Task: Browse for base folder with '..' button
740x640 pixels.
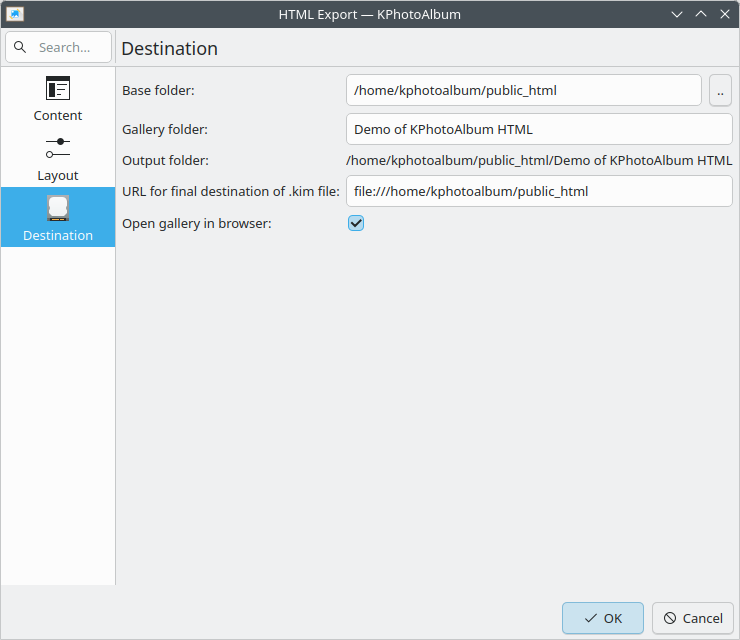Action: click(x=720, y=90)
